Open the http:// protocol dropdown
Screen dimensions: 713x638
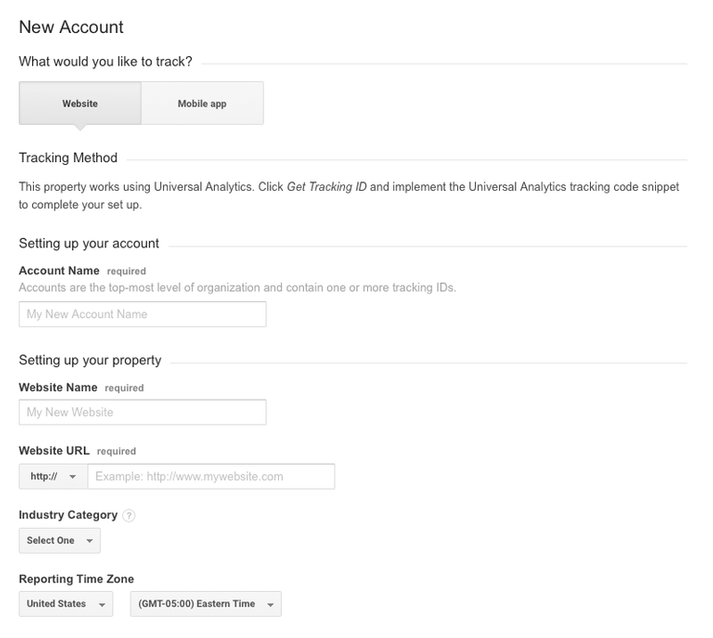pos(53,476)
